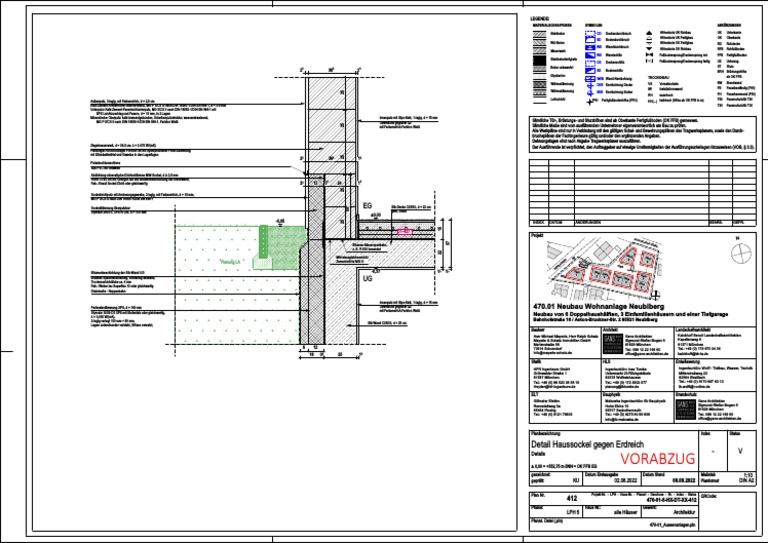
Task: Click the '±0,00' level marker
Action: (376, 214)
